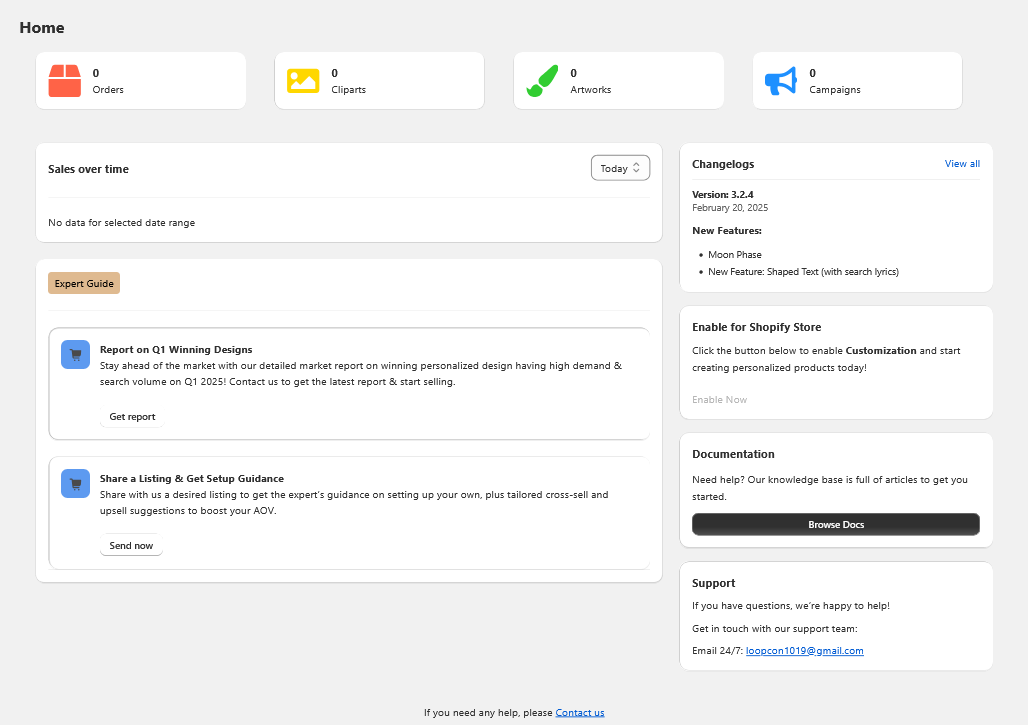
Task: Click cart icon beside Share a Listing
Action: (x=75, y=483)
